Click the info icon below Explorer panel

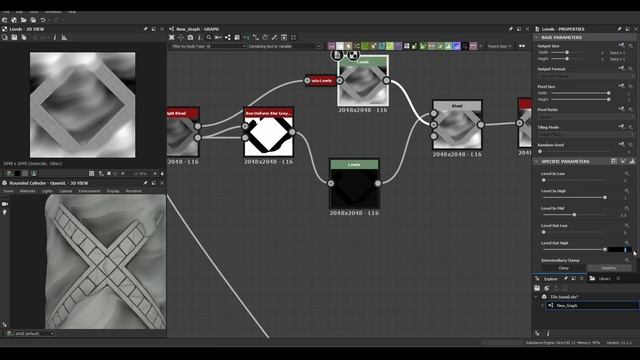point(548,333)
